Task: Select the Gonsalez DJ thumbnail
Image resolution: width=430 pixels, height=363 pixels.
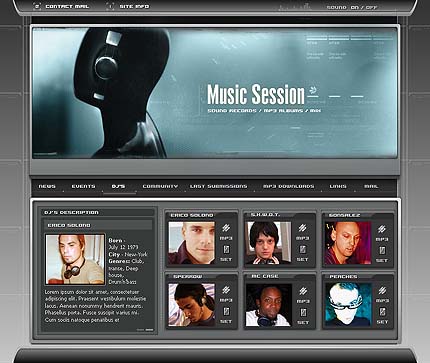Action: pos(348,243)
